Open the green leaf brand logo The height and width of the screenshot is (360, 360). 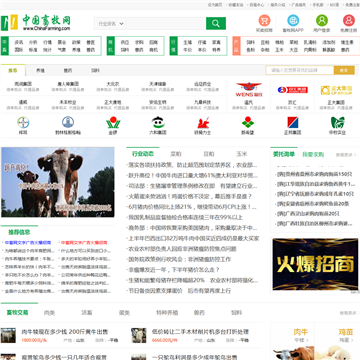[337, 122]
